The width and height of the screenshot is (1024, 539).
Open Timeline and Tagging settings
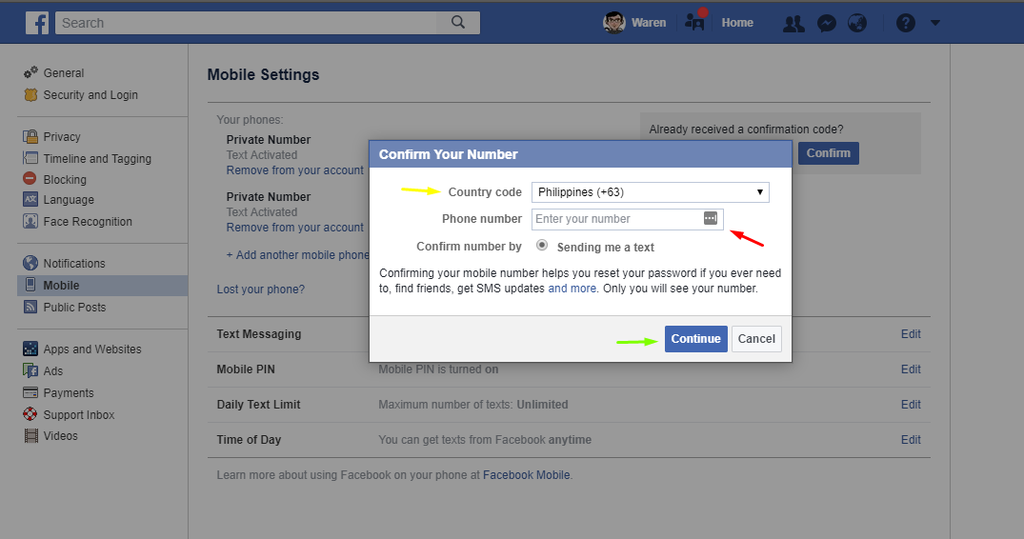tap(97, 159)
